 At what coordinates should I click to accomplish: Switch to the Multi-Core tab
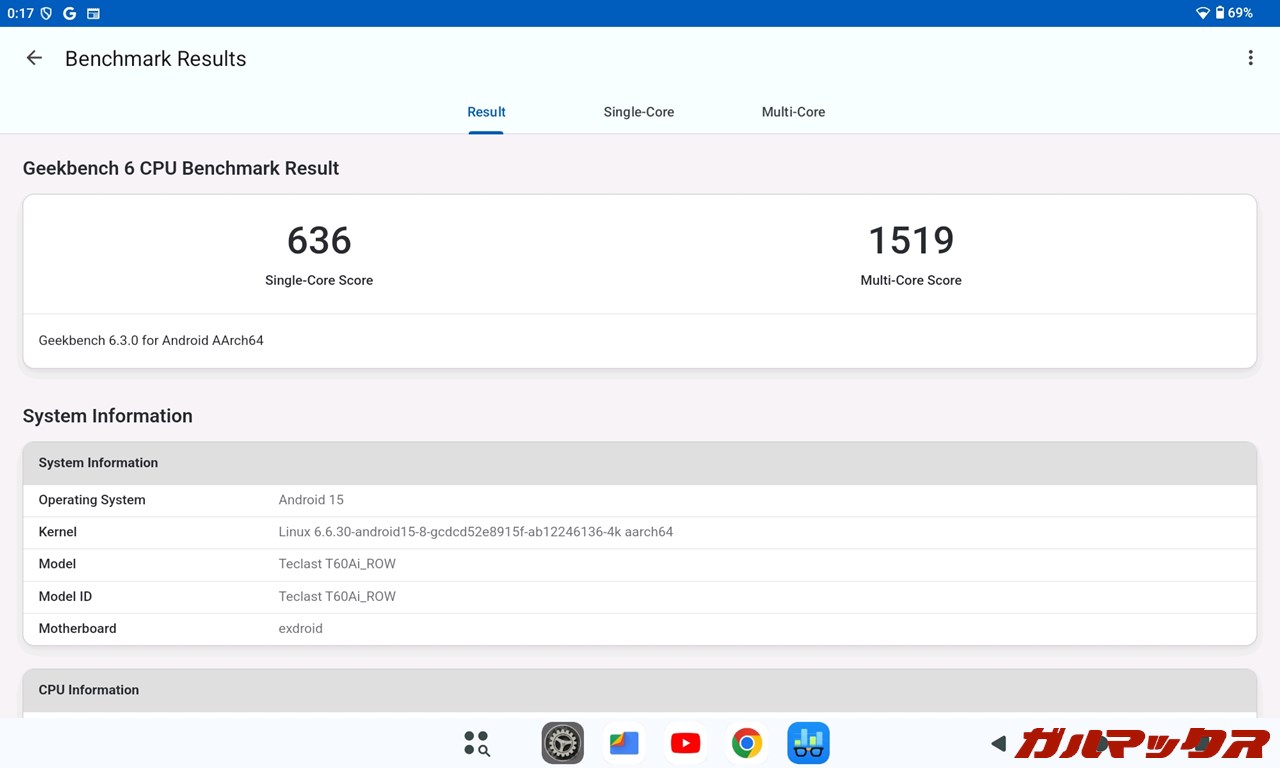point(793,111)
